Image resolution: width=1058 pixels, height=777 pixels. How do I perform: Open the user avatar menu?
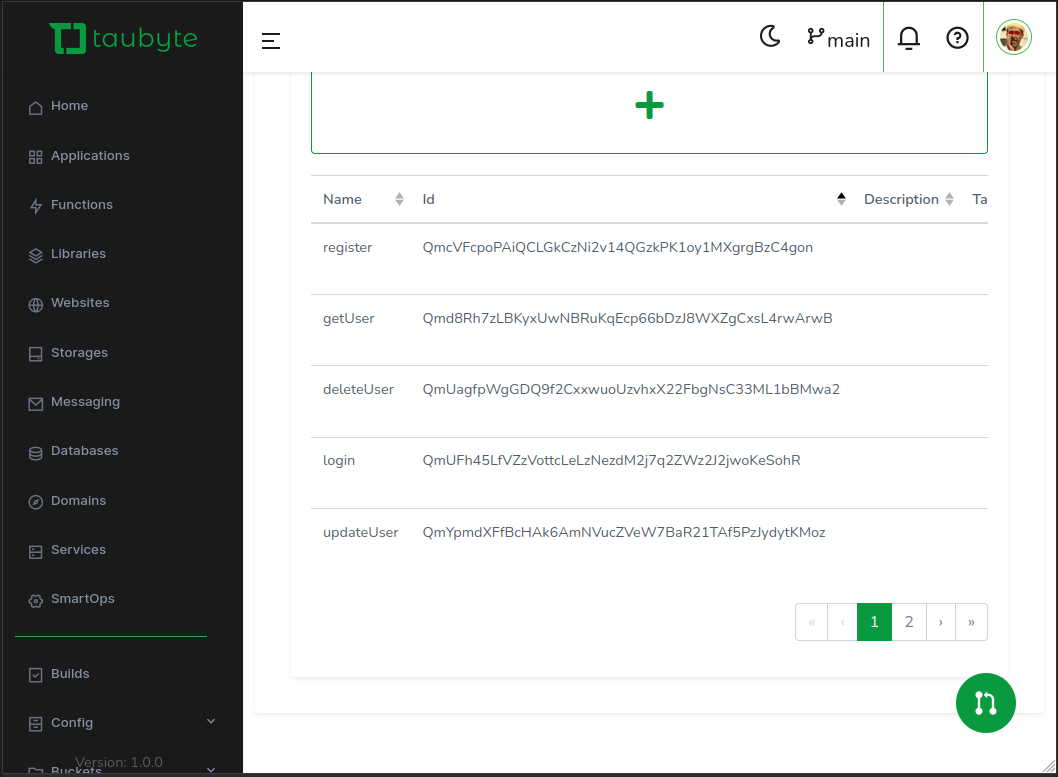coord(1013,37)
